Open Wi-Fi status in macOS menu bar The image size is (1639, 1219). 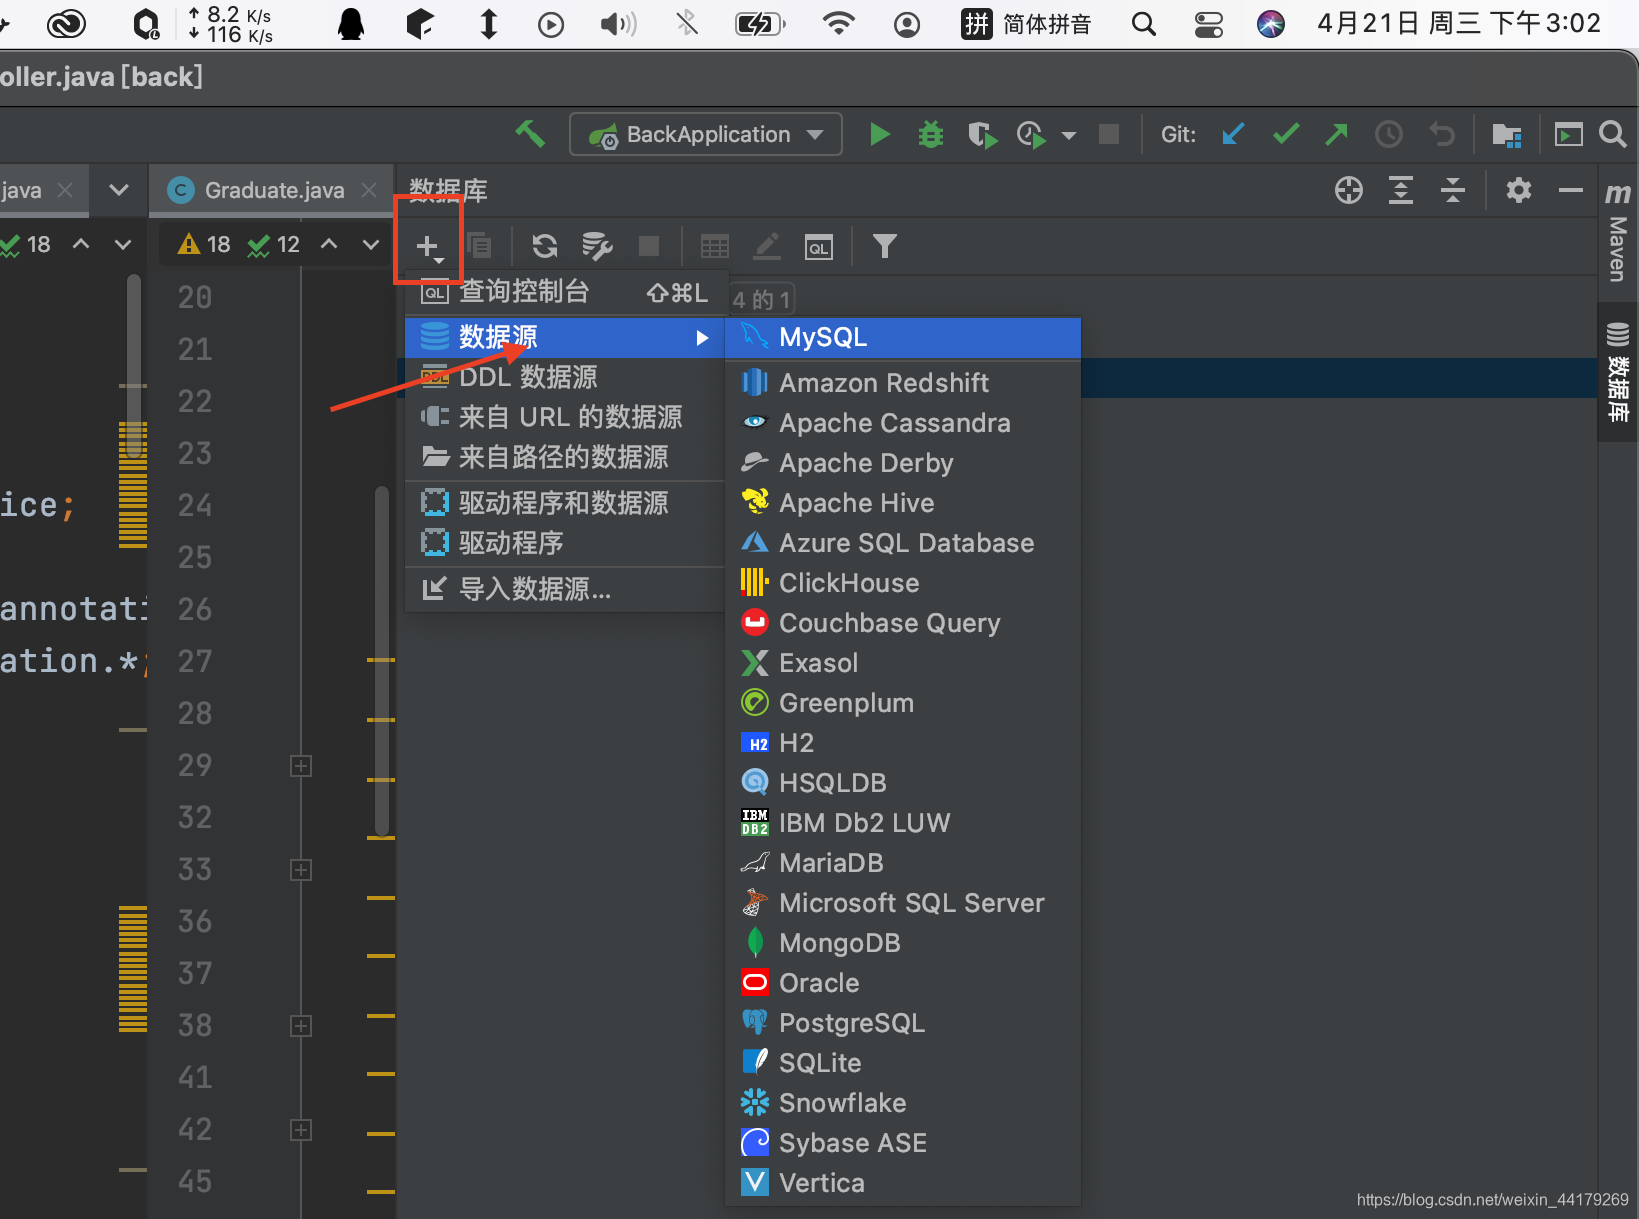pyautogui.click(x=838, y=24)
